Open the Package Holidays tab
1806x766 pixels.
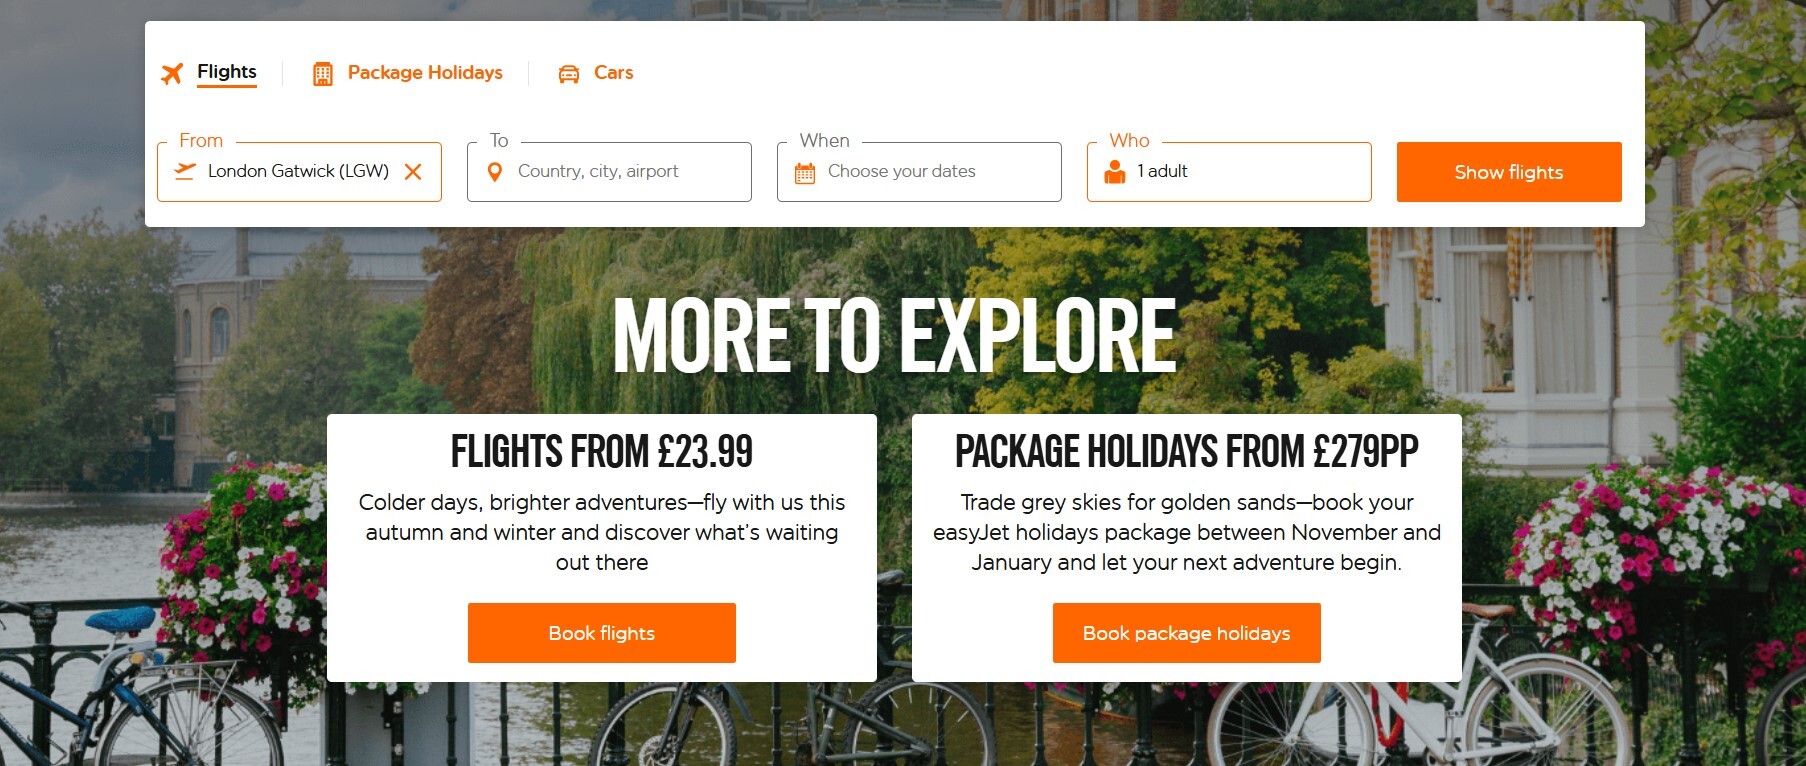(425, 73)
